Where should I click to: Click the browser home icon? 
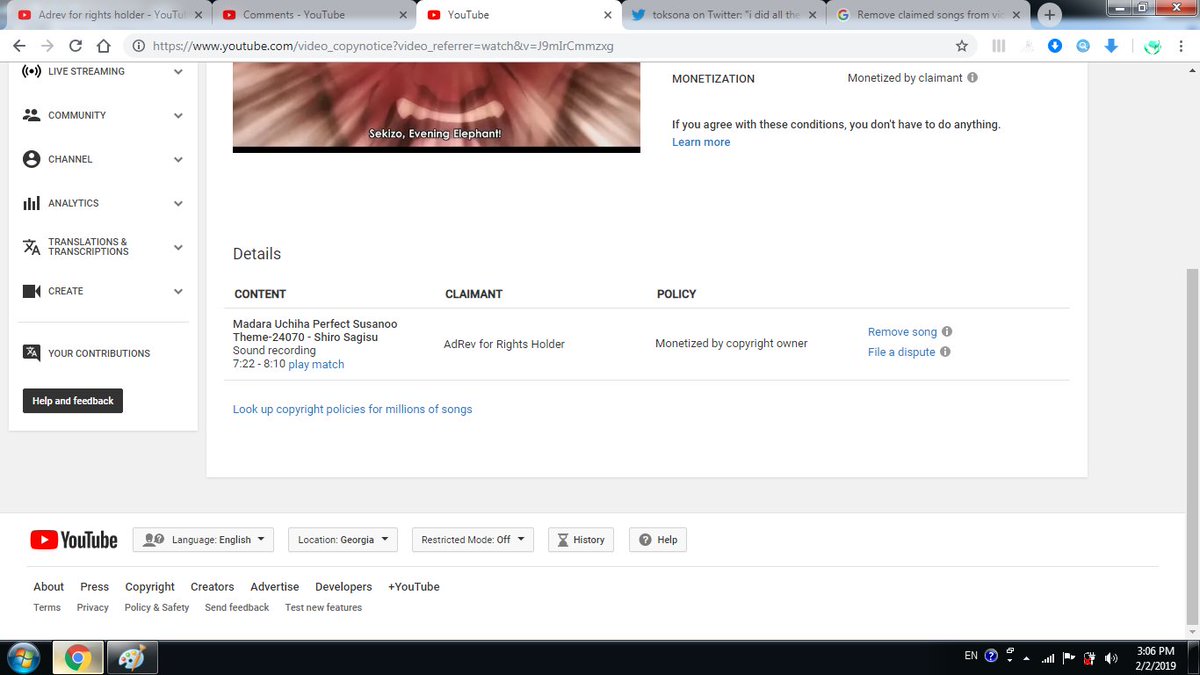(103, 46)
